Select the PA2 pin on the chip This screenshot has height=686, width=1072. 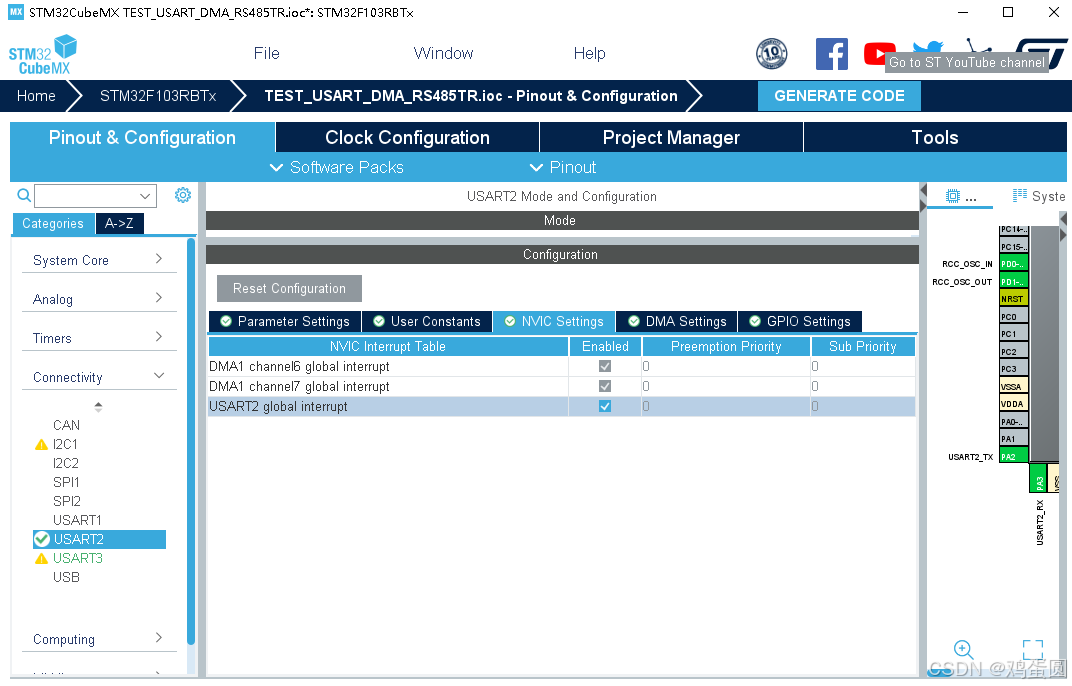tap(1013, 456)
